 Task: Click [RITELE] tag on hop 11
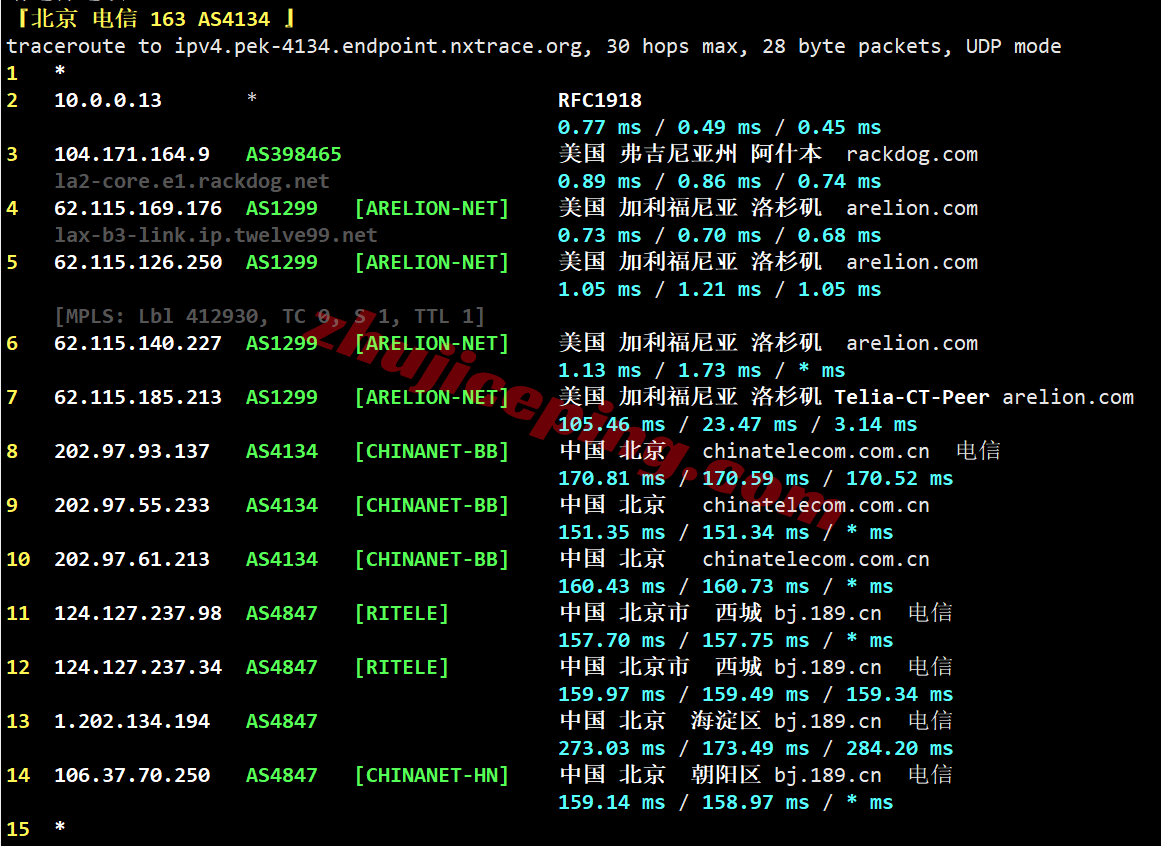click(x=402, y=614)
